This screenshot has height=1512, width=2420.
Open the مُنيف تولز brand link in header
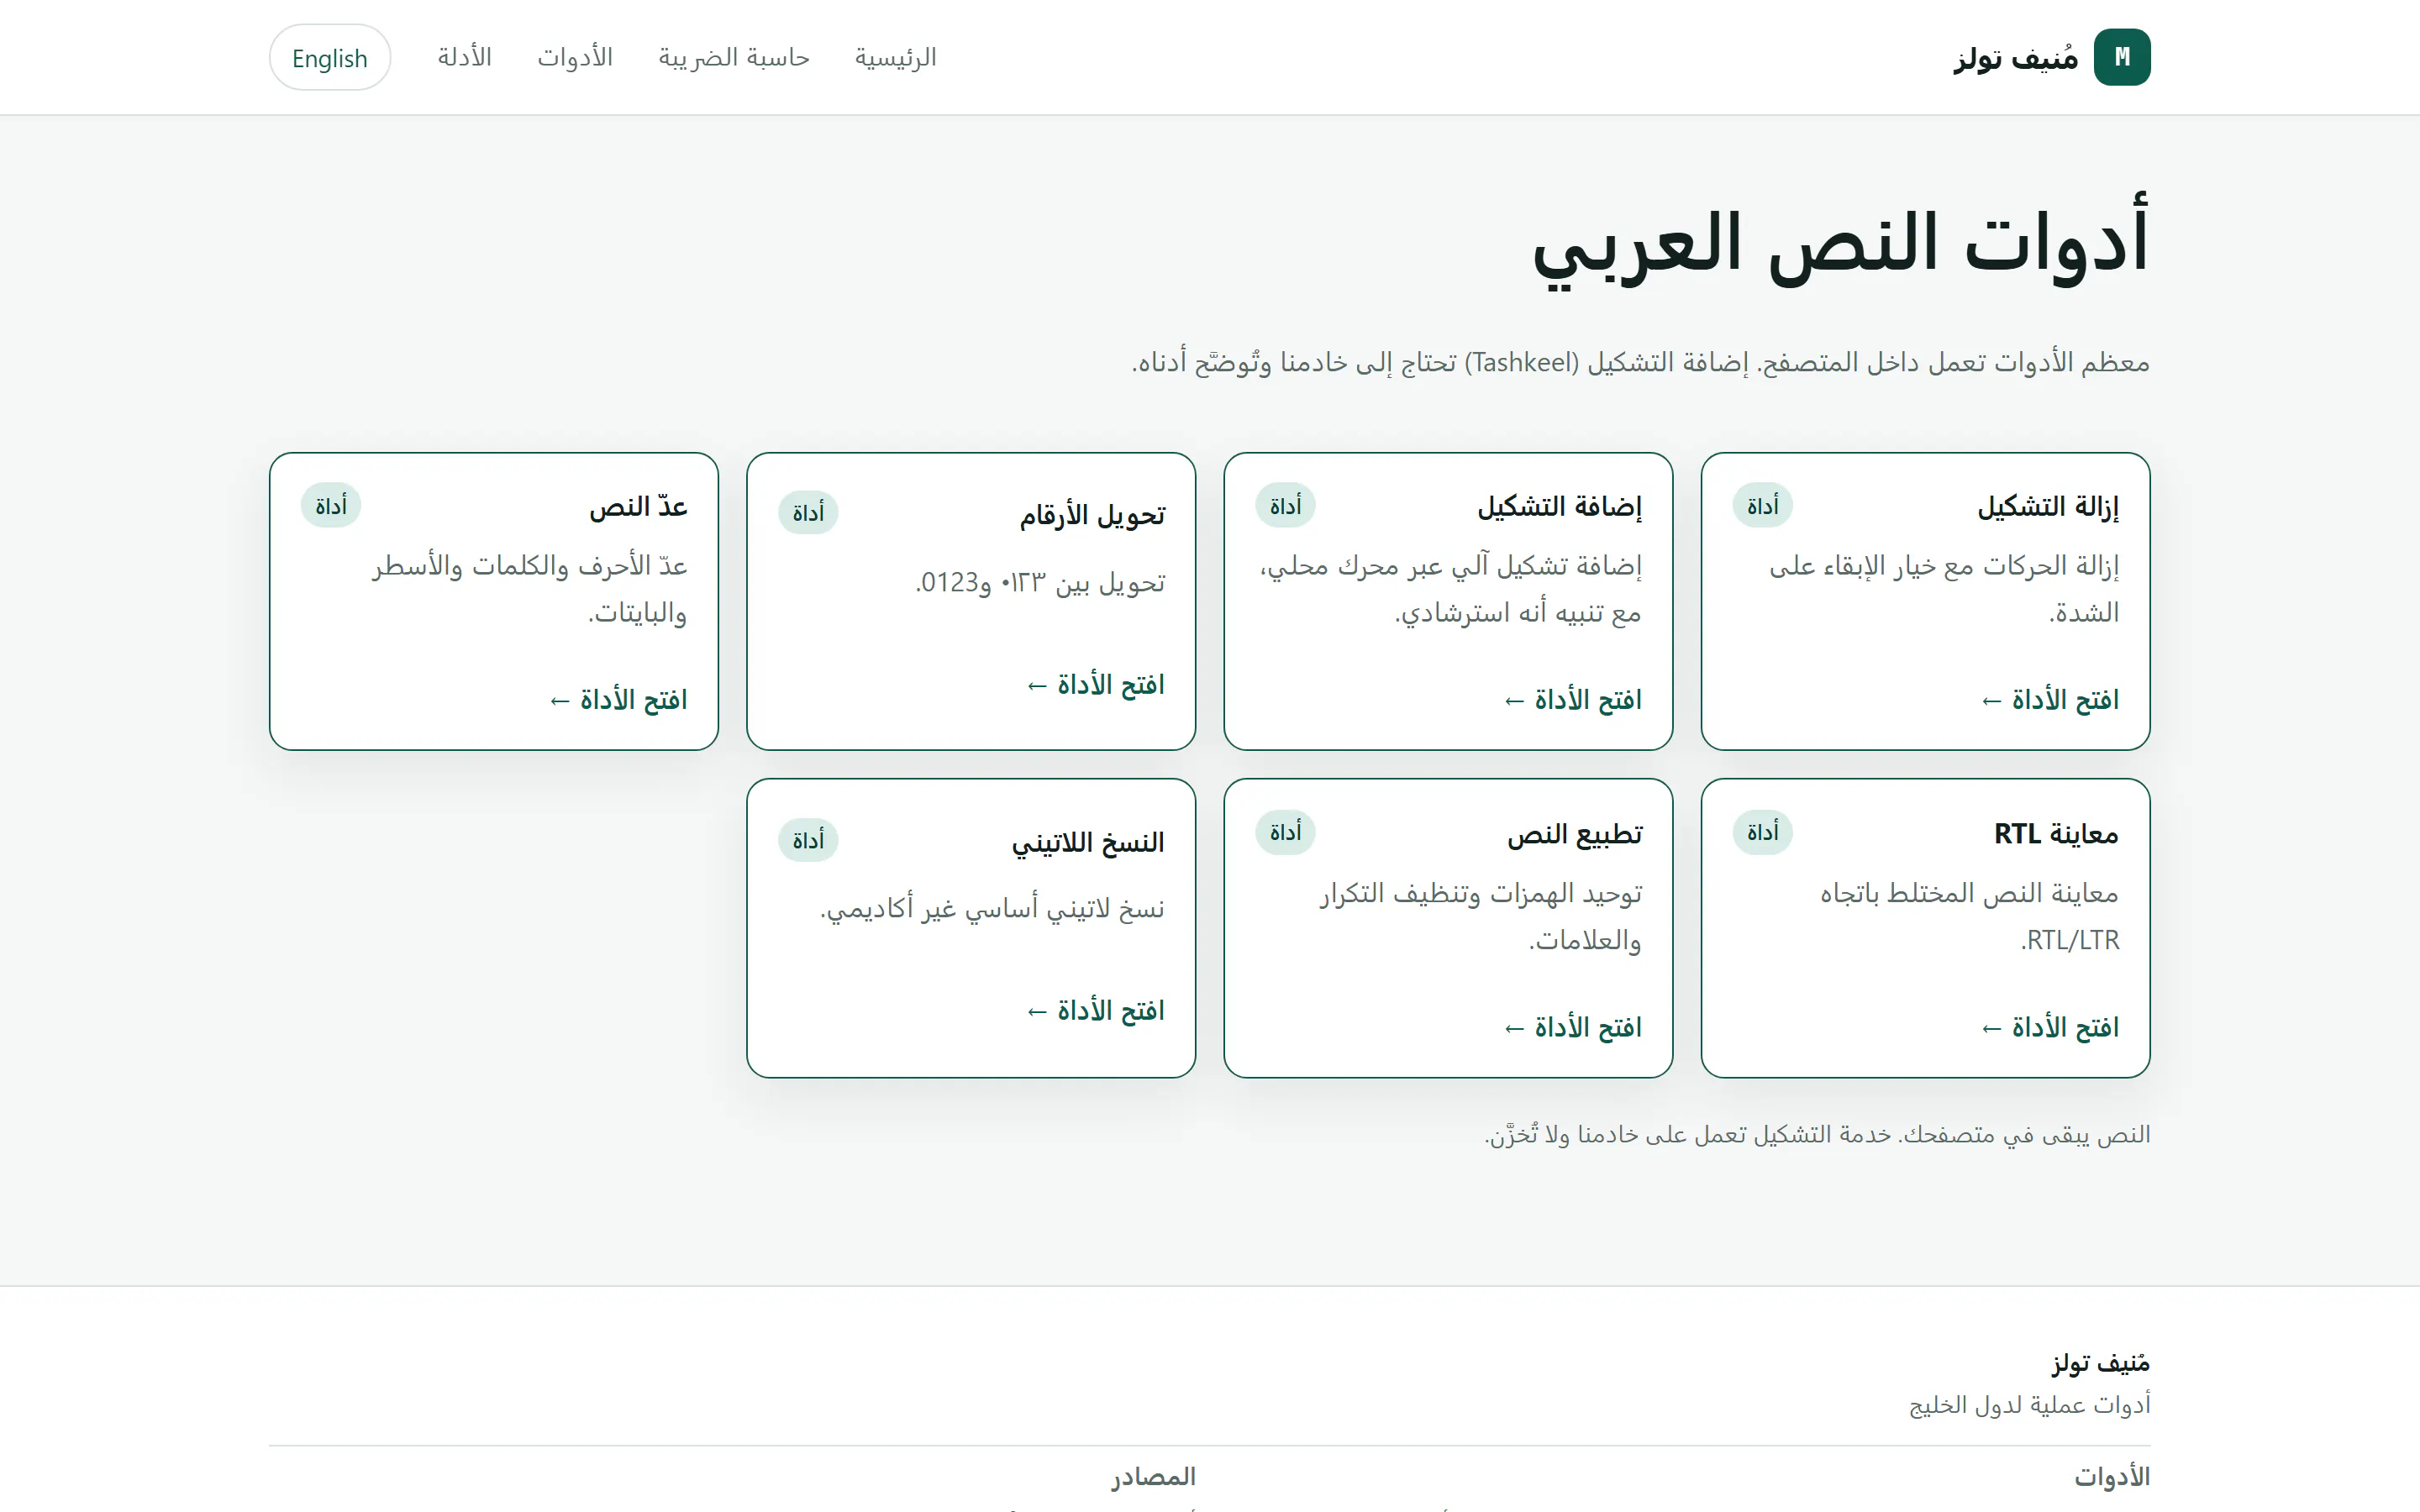coord(2051,57)
